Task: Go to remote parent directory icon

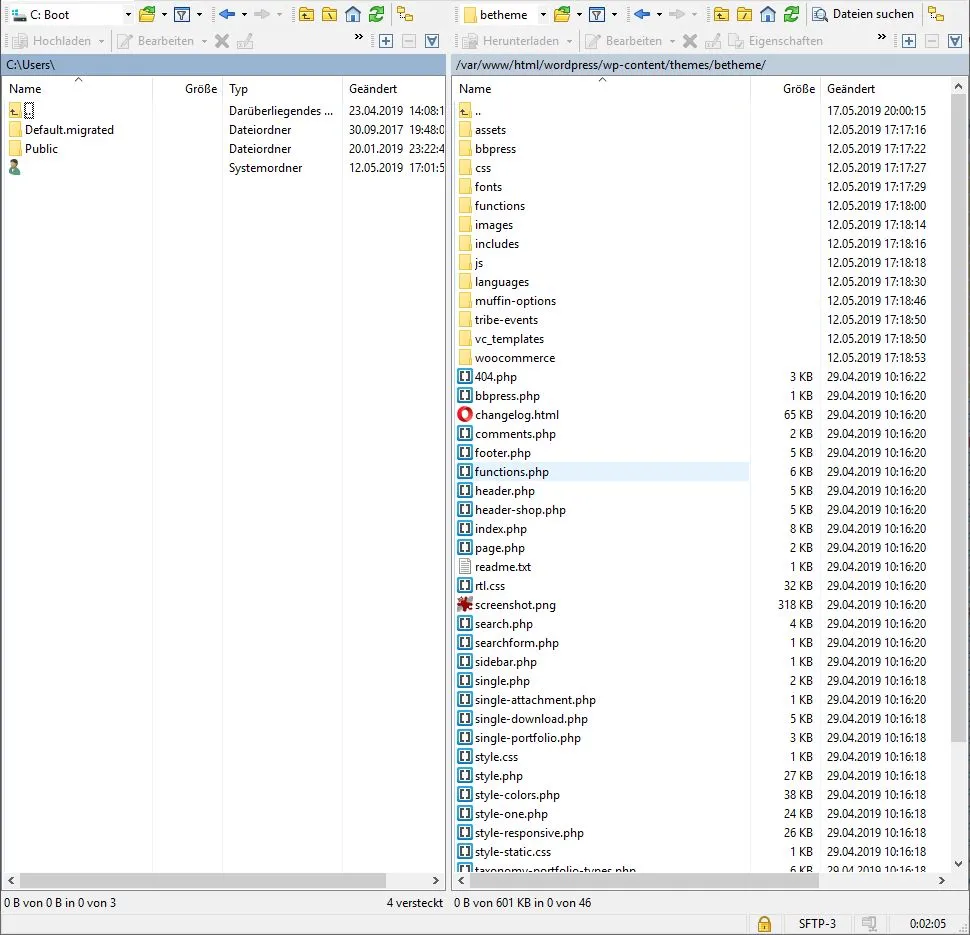Action: [721, 14]
